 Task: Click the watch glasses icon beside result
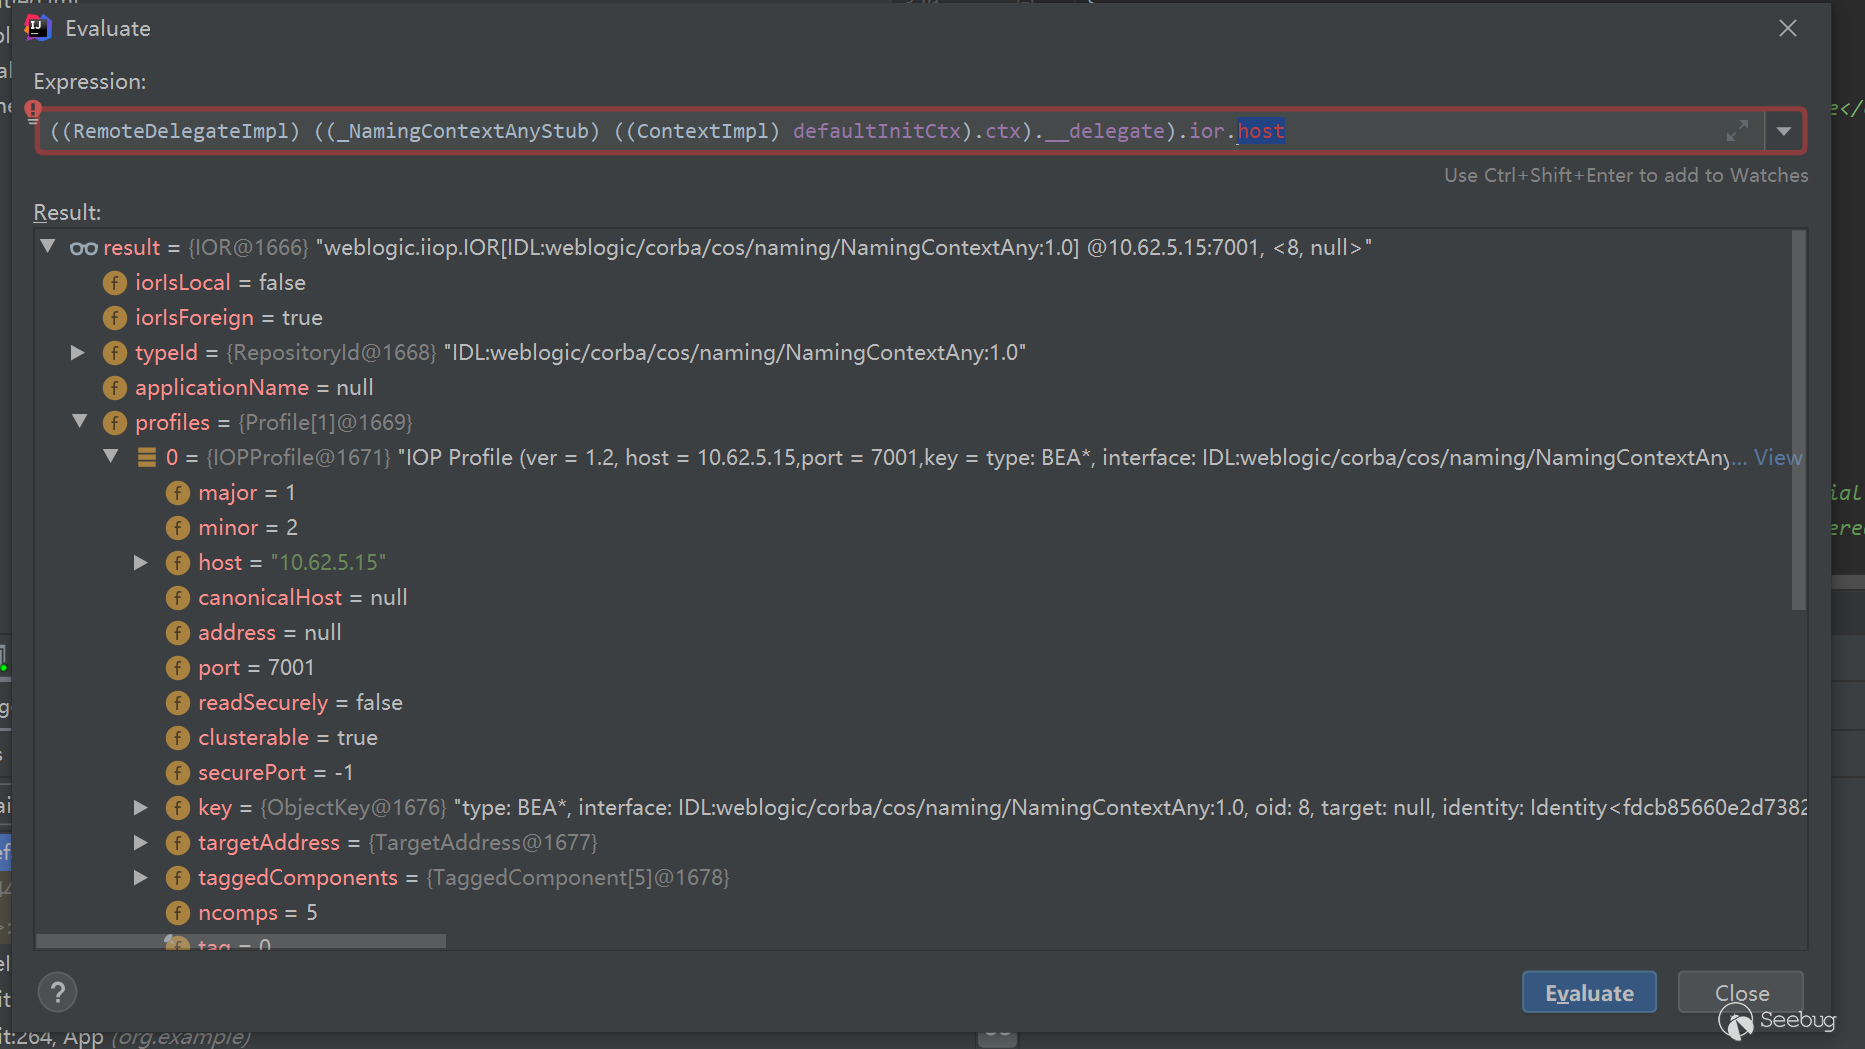point(83,247)
